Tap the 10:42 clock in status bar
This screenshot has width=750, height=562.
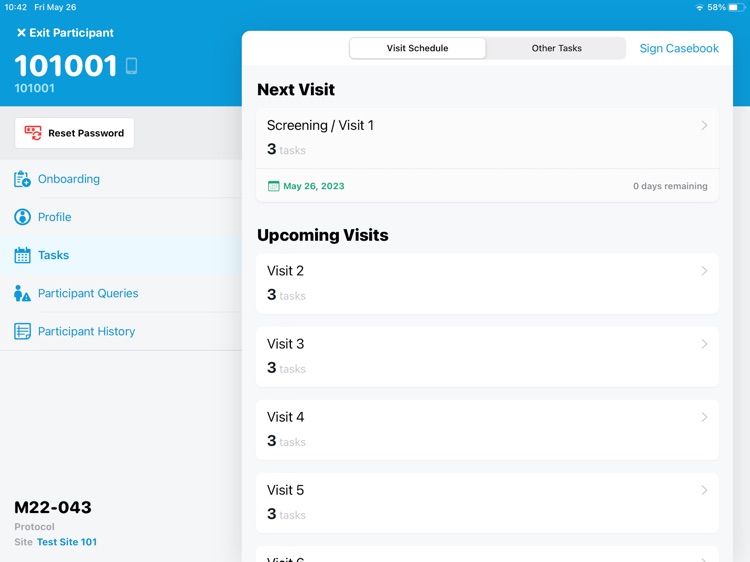16,7
